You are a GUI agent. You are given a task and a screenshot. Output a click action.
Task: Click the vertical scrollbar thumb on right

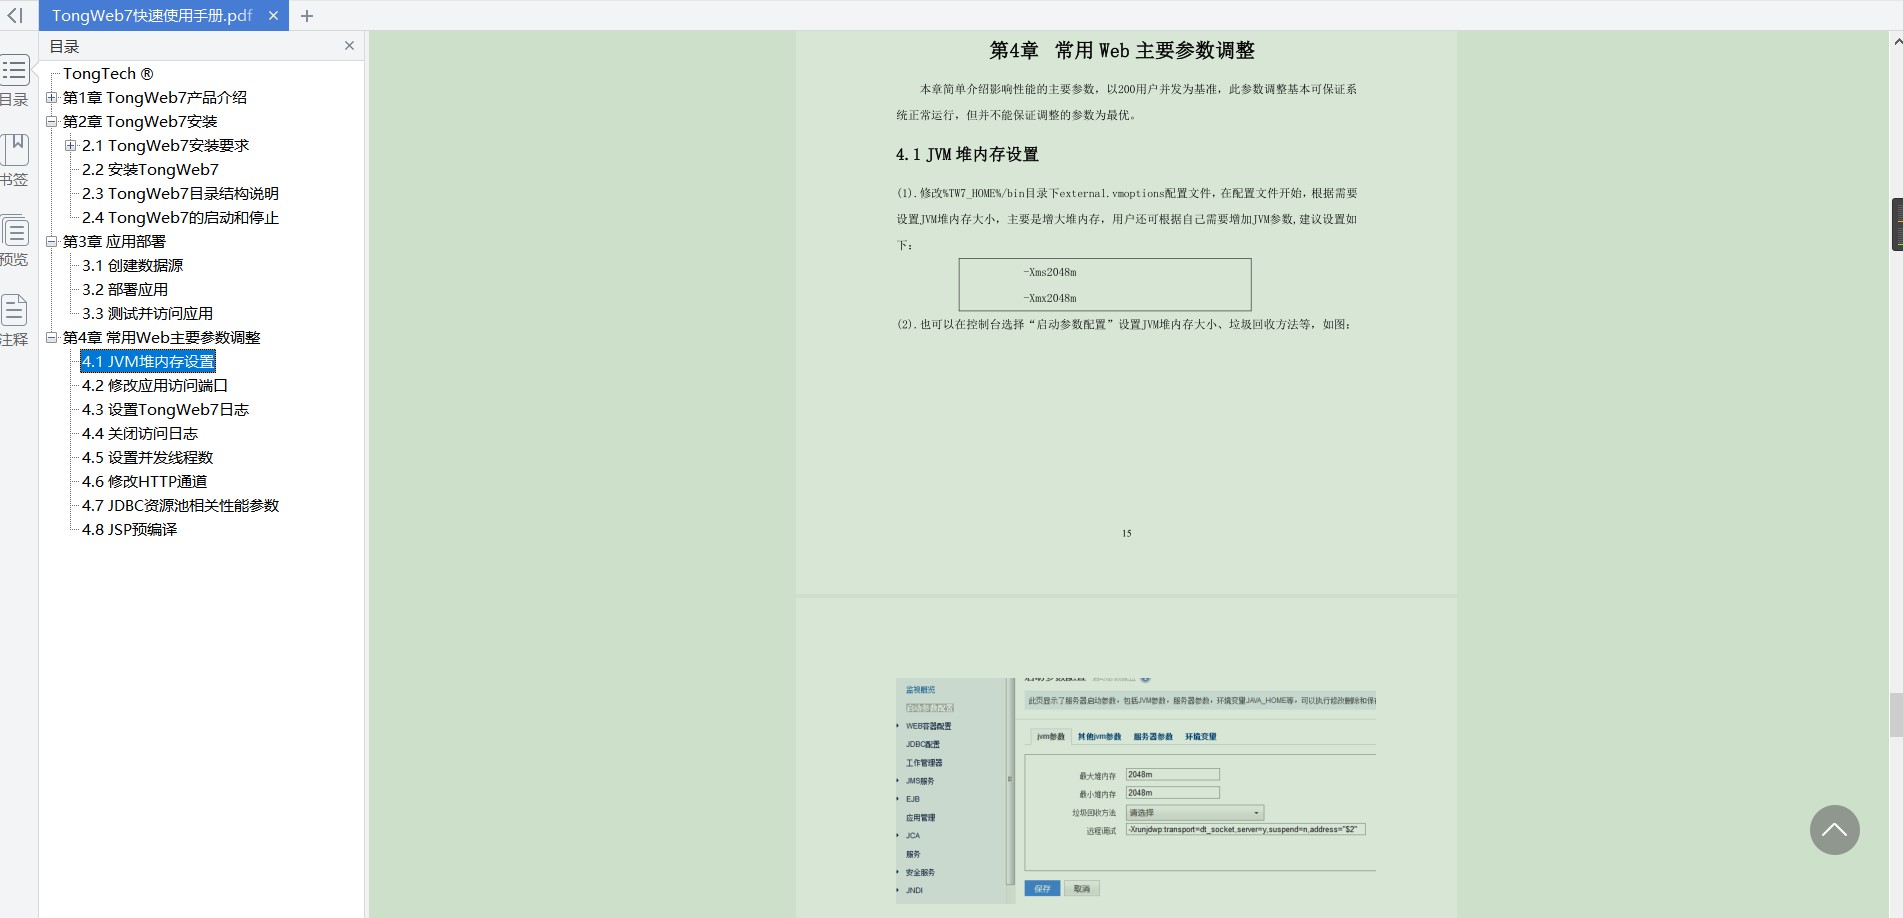pos(1895,715)
